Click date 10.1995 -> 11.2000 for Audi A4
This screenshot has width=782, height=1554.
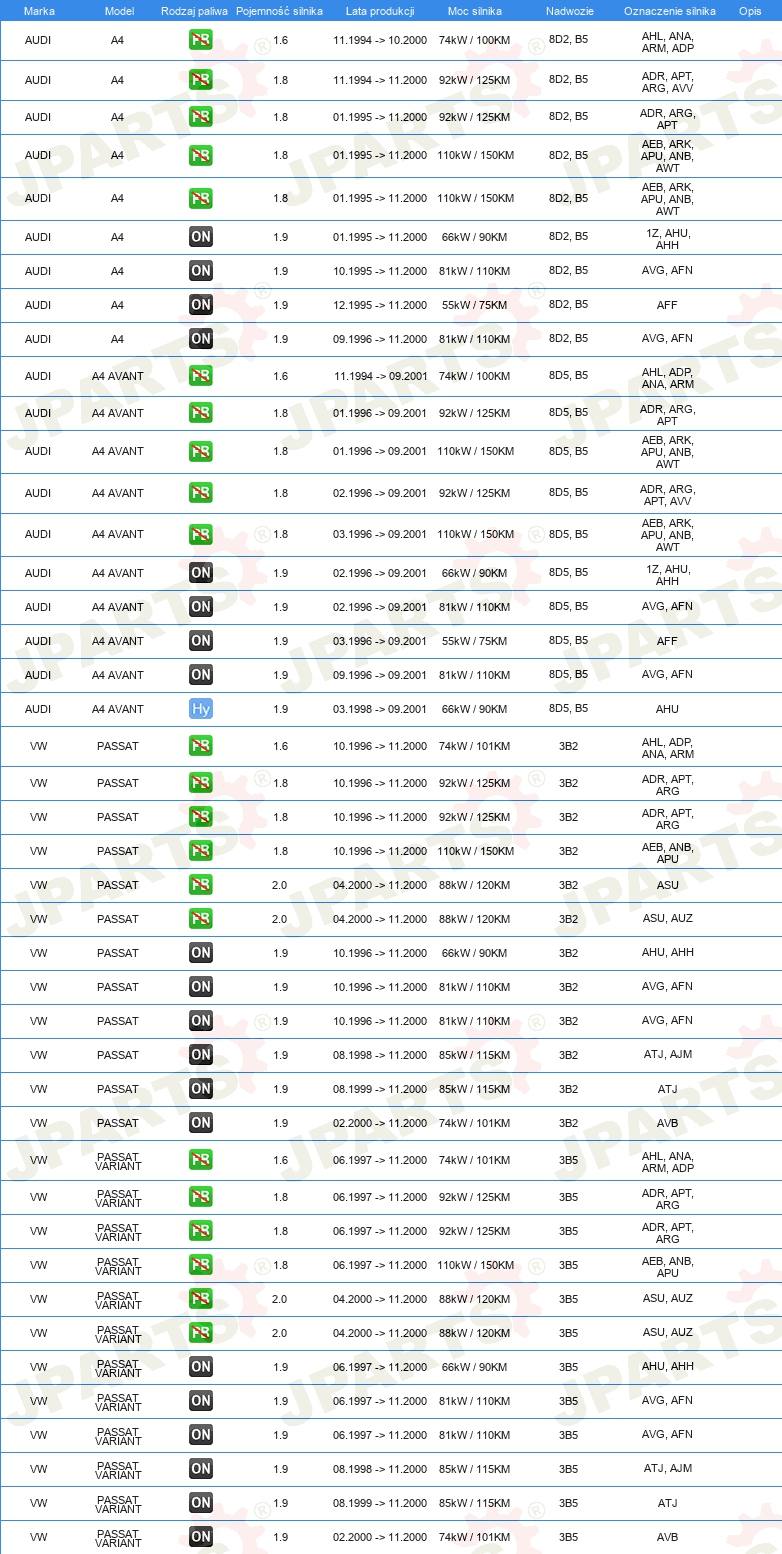[x=380, y=271]
